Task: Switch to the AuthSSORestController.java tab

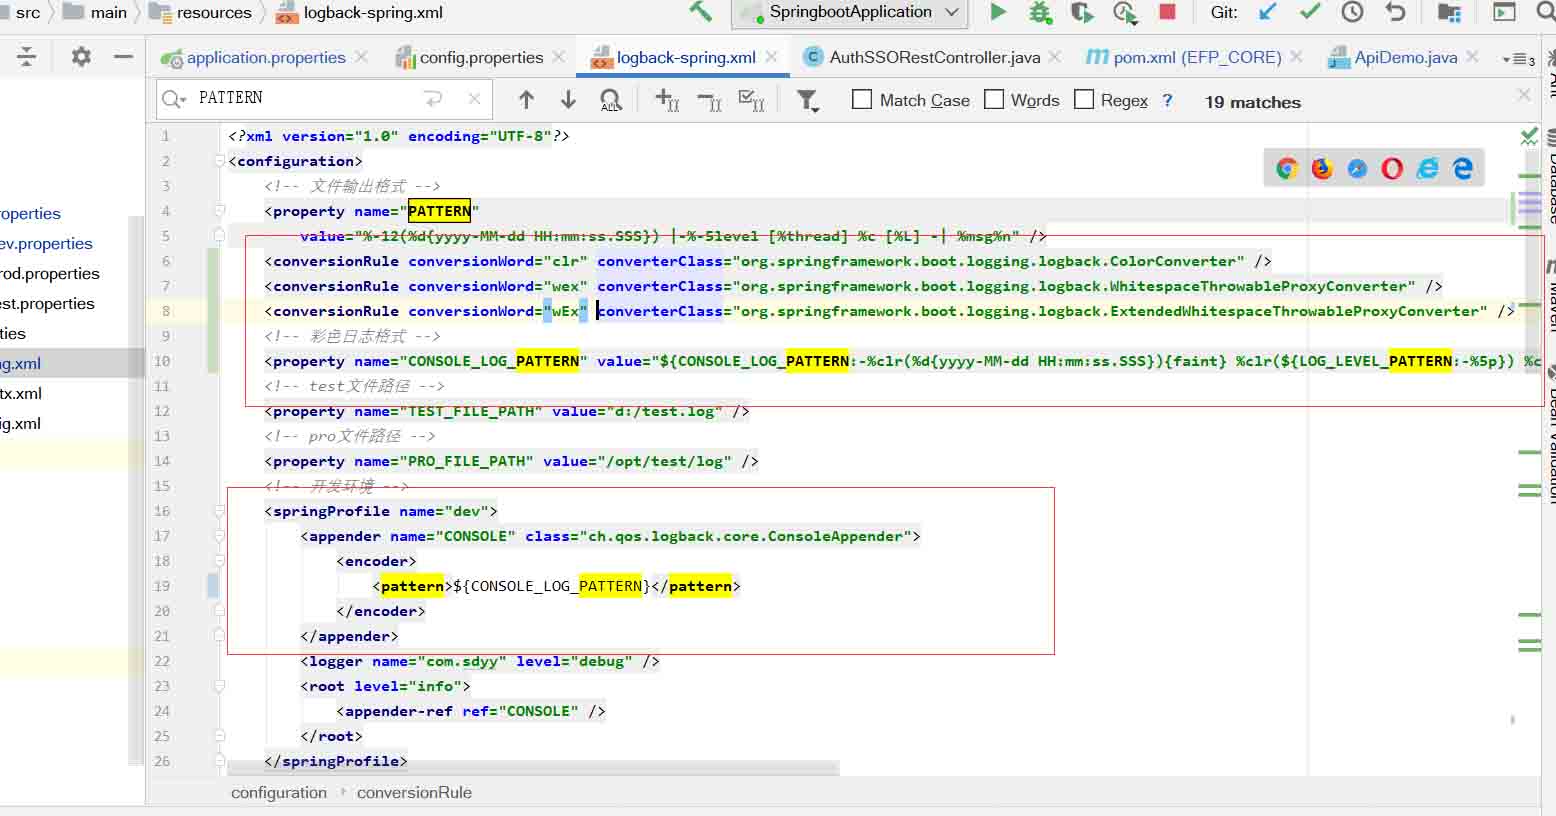Action: coord(934,58)
